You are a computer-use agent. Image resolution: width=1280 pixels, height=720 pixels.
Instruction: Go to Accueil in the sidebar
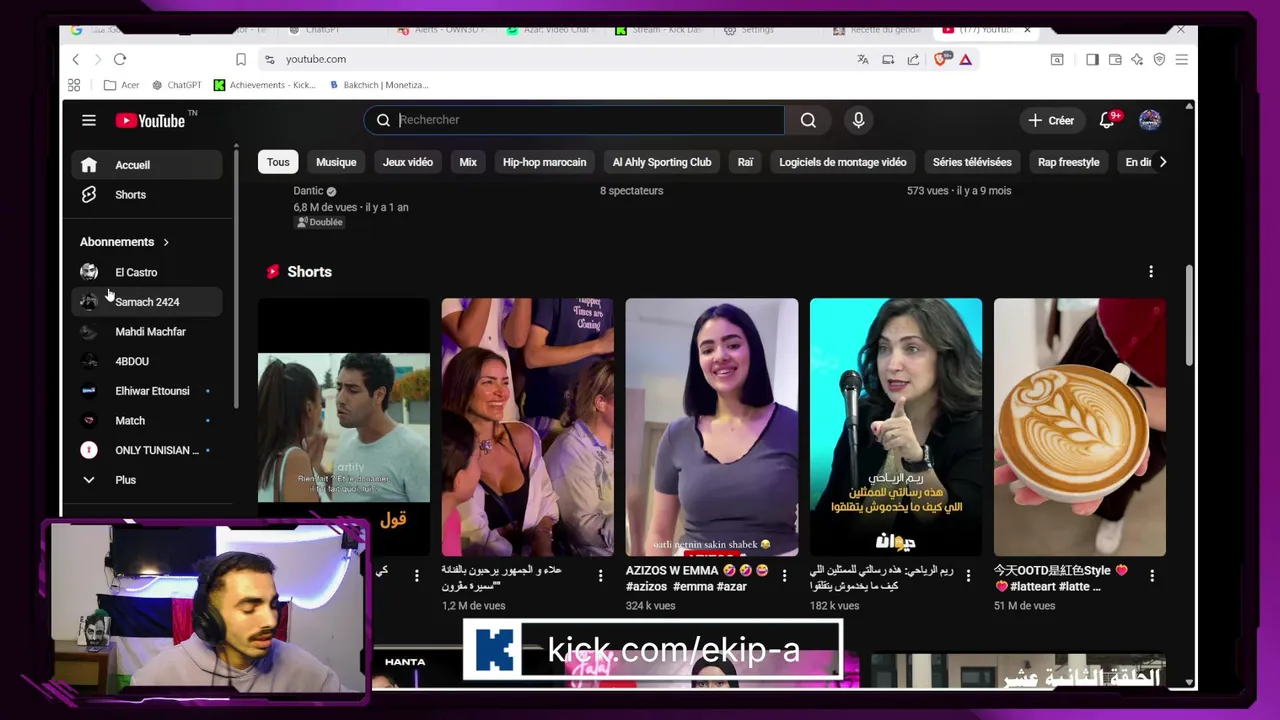[146, 165]
